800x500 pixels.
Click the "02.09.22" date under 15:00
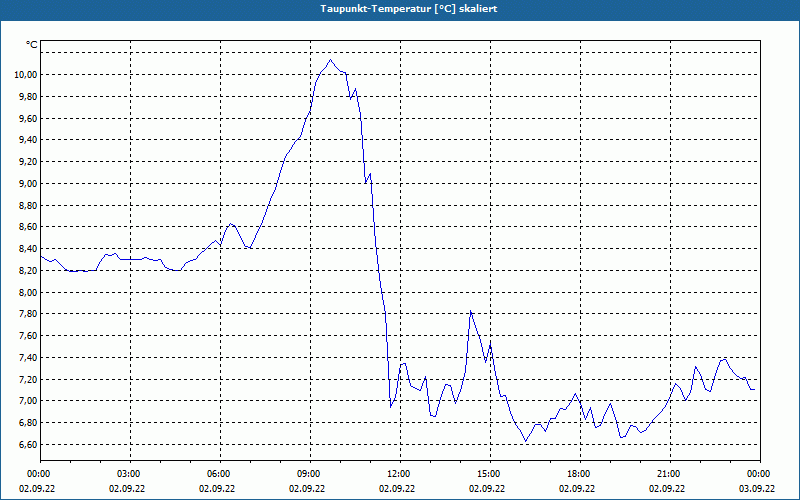point(487,489)
